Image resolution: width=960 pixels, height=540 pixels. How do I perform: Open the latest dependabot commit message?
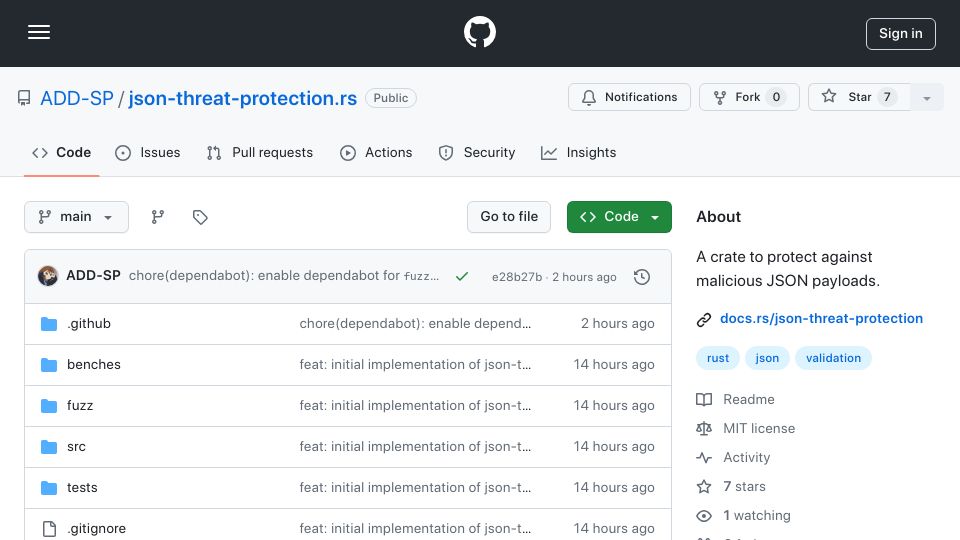coord(283,276)
